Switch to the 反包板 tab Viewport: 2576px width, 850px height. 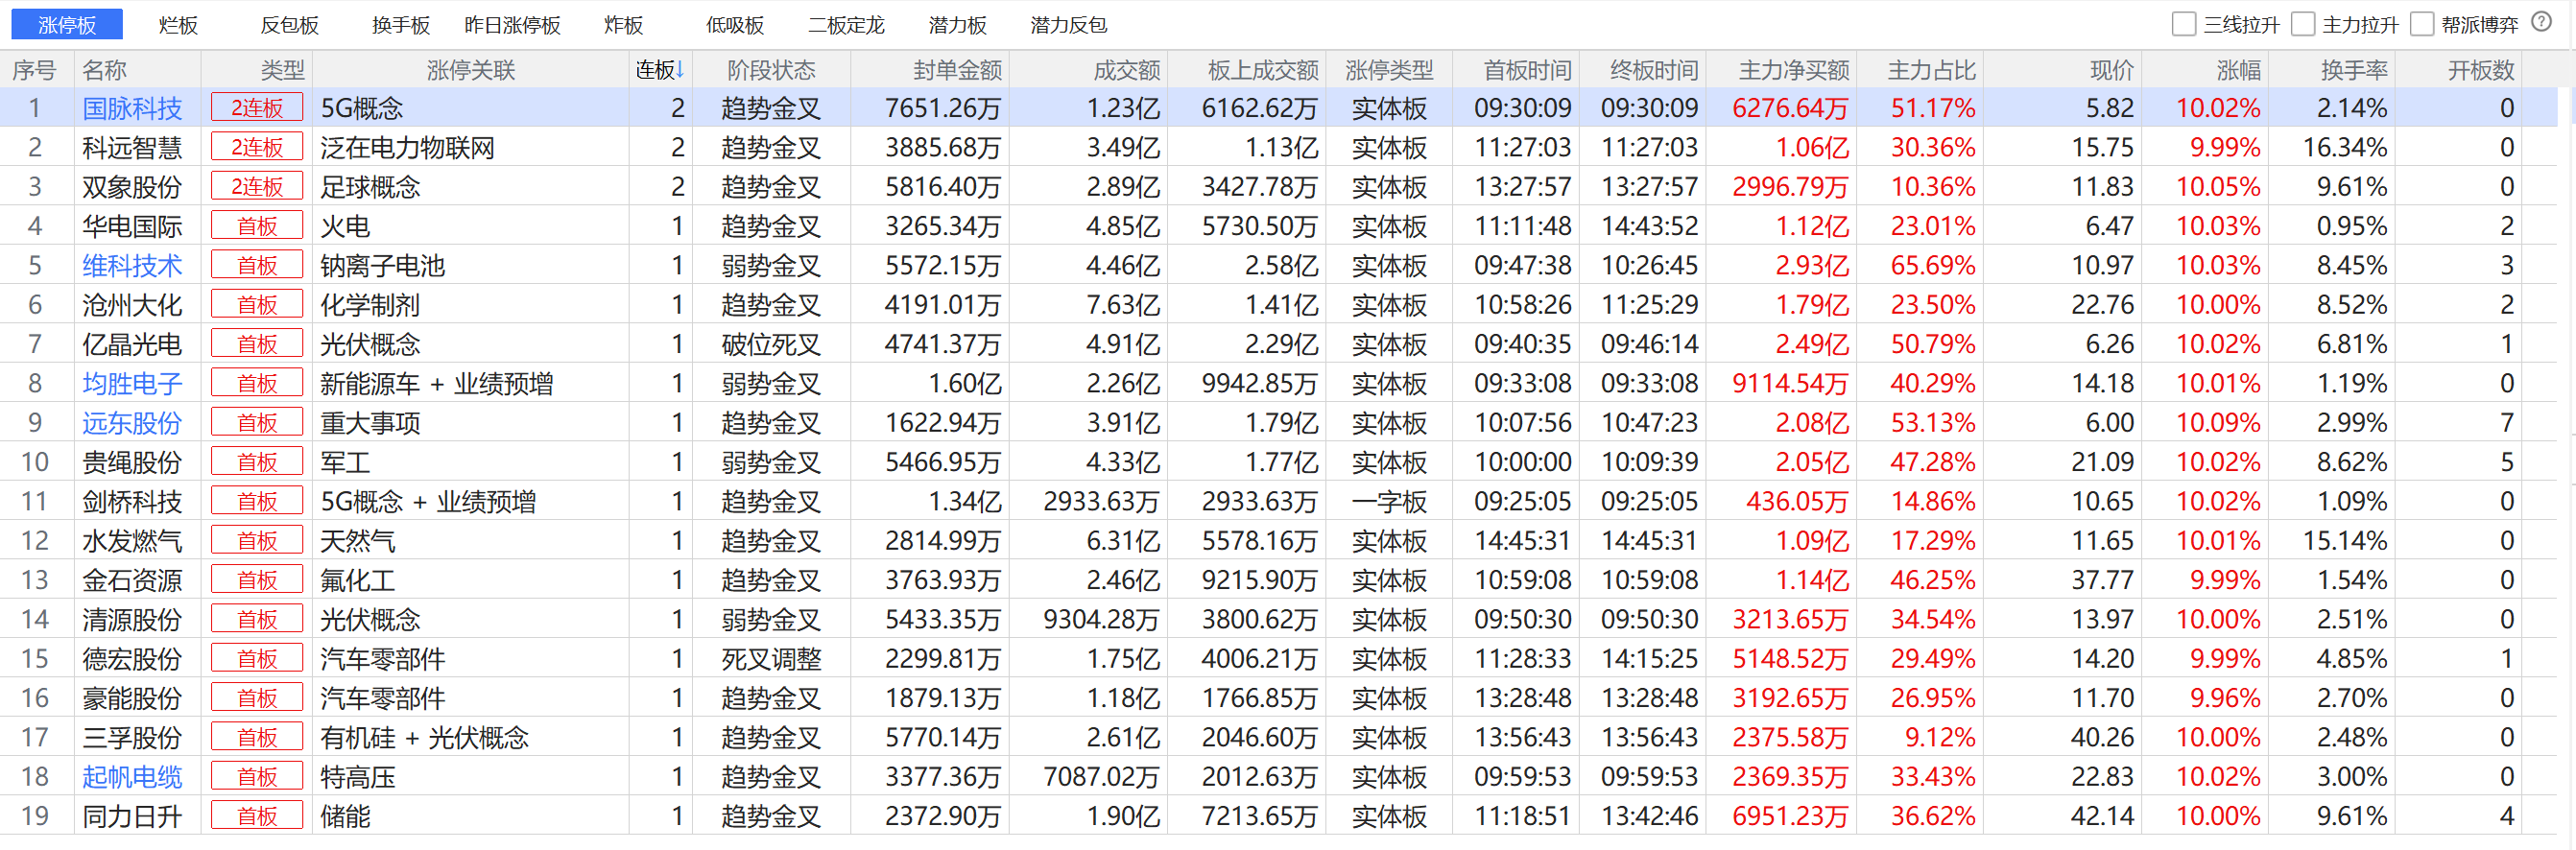(x=289, y=24)
